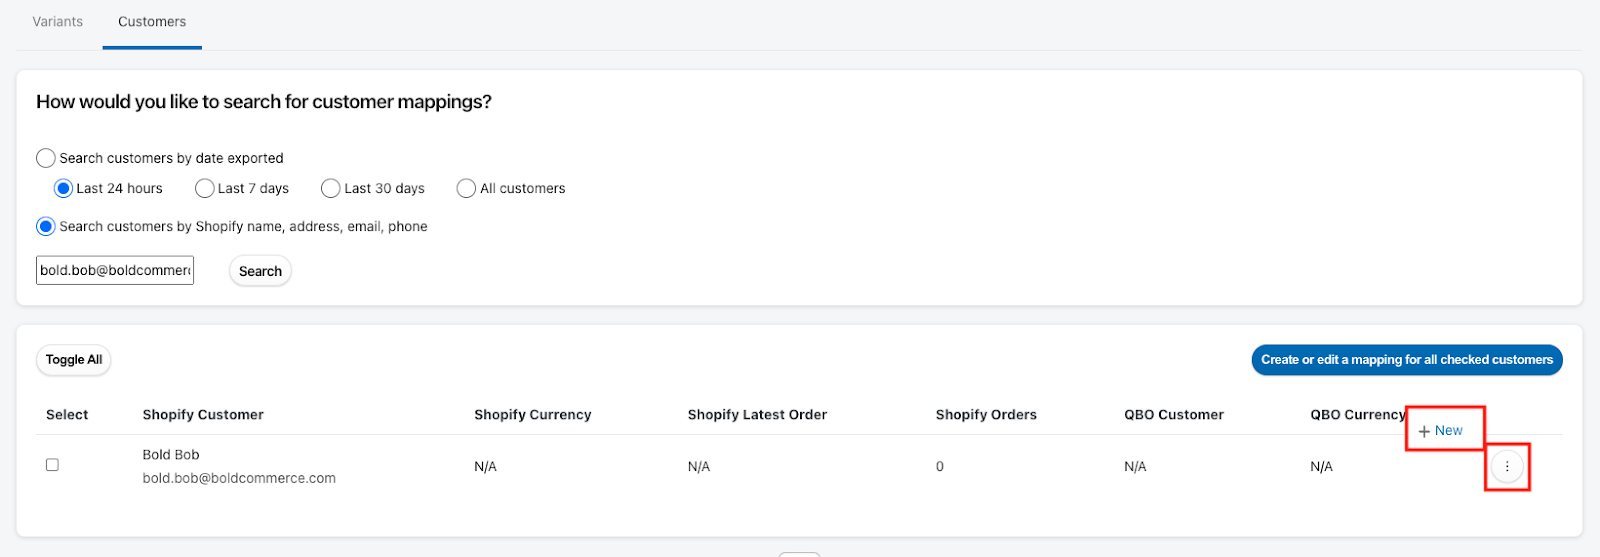This screenshot has height=557, width=1600.
Task: Check the Bold Bob row checkbox
Action: pyautogui.click(x=52, y=465)
